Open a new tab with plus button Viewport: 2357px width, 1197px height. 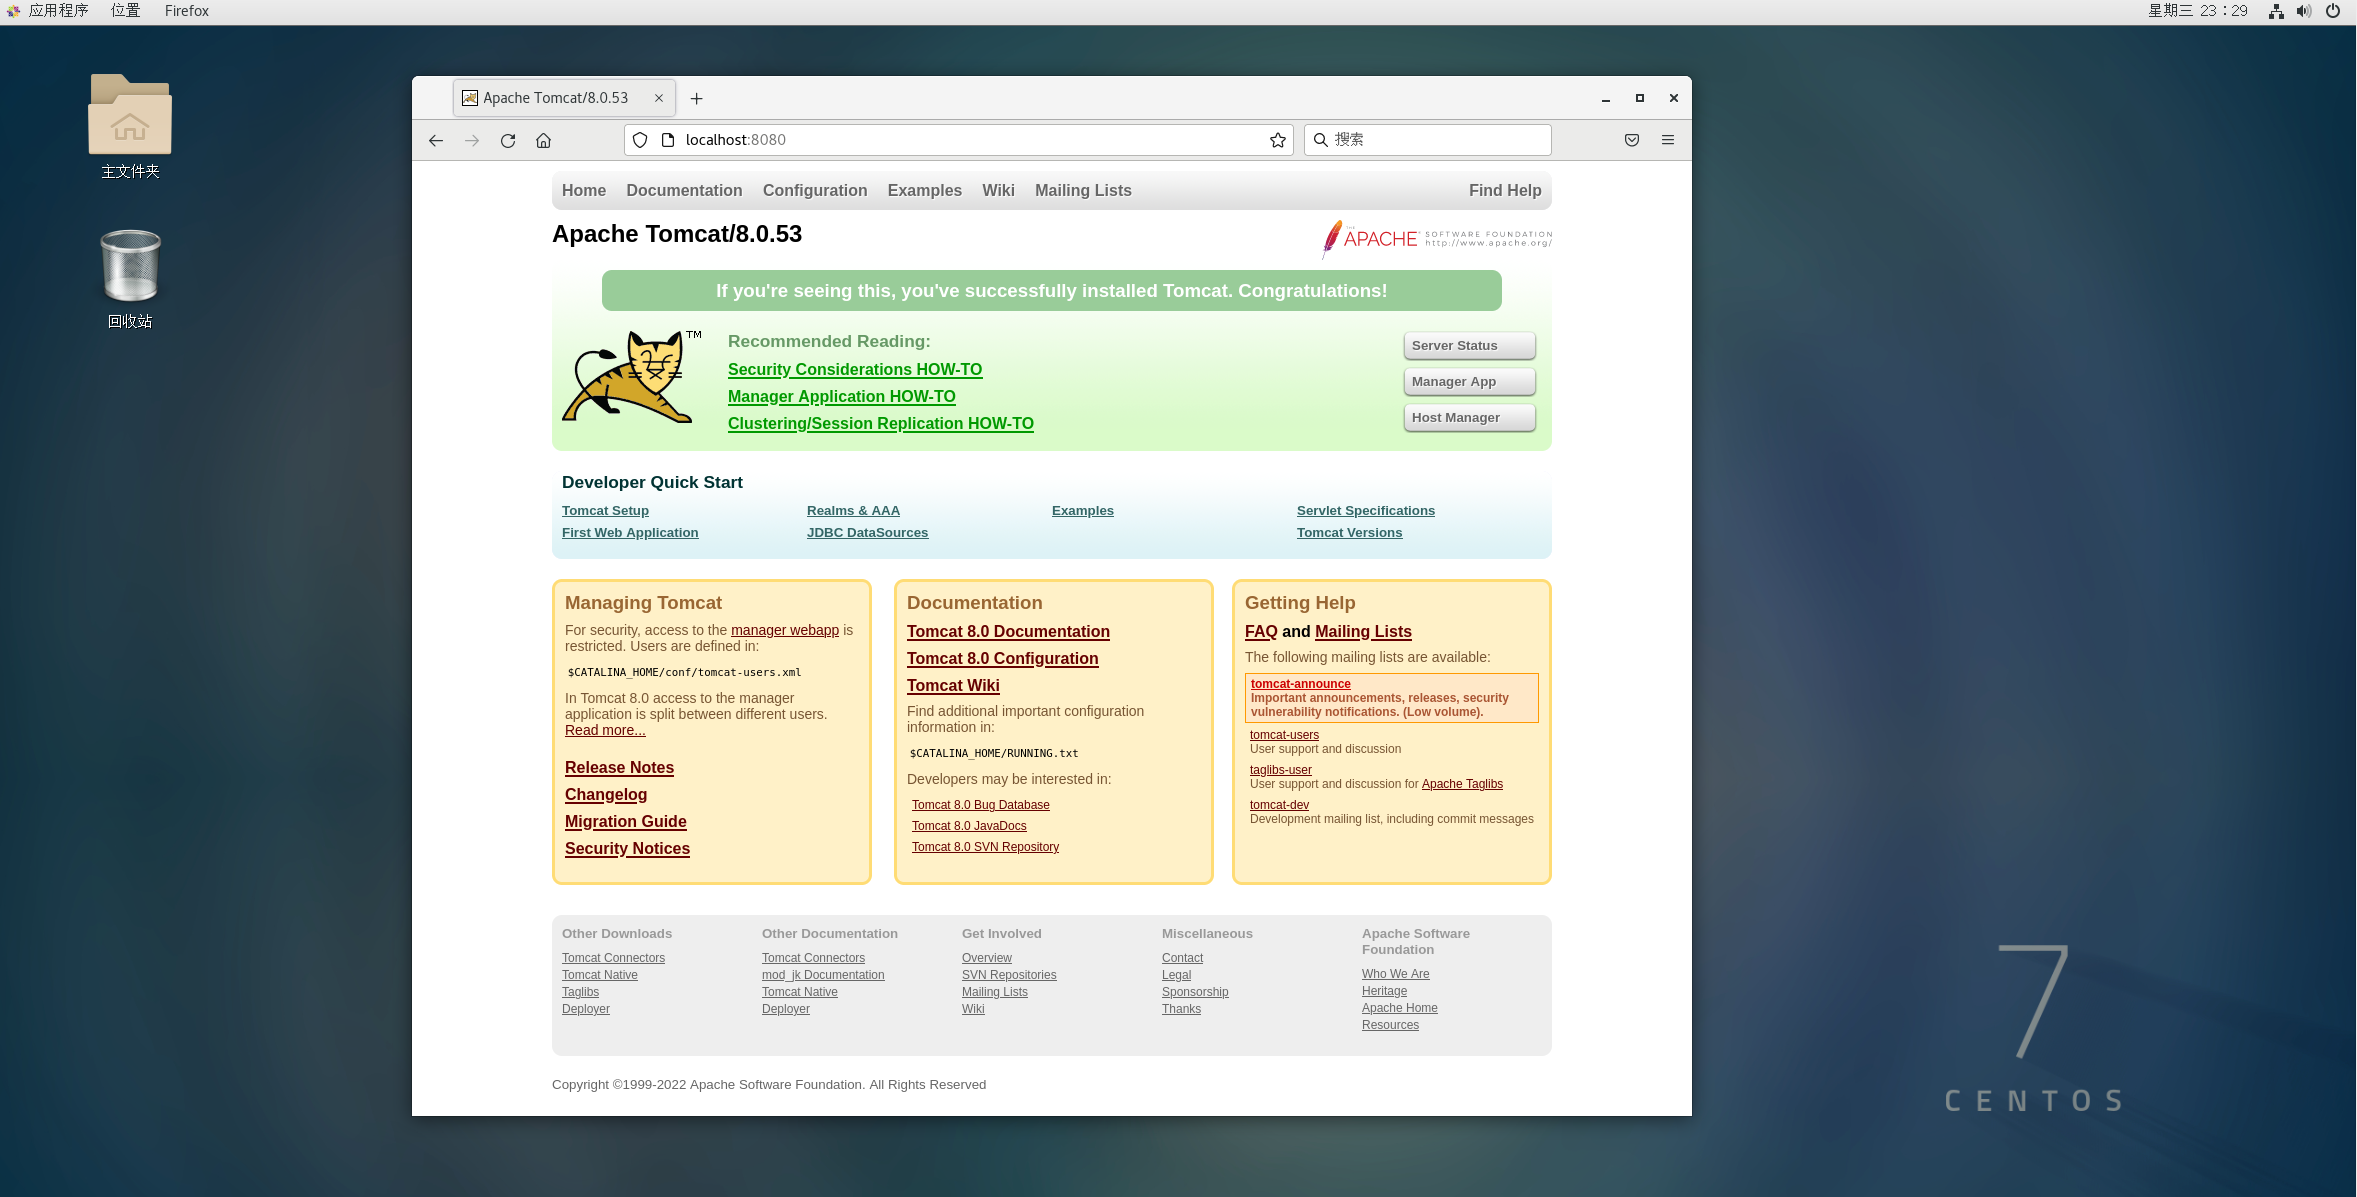tap(697, 98)
